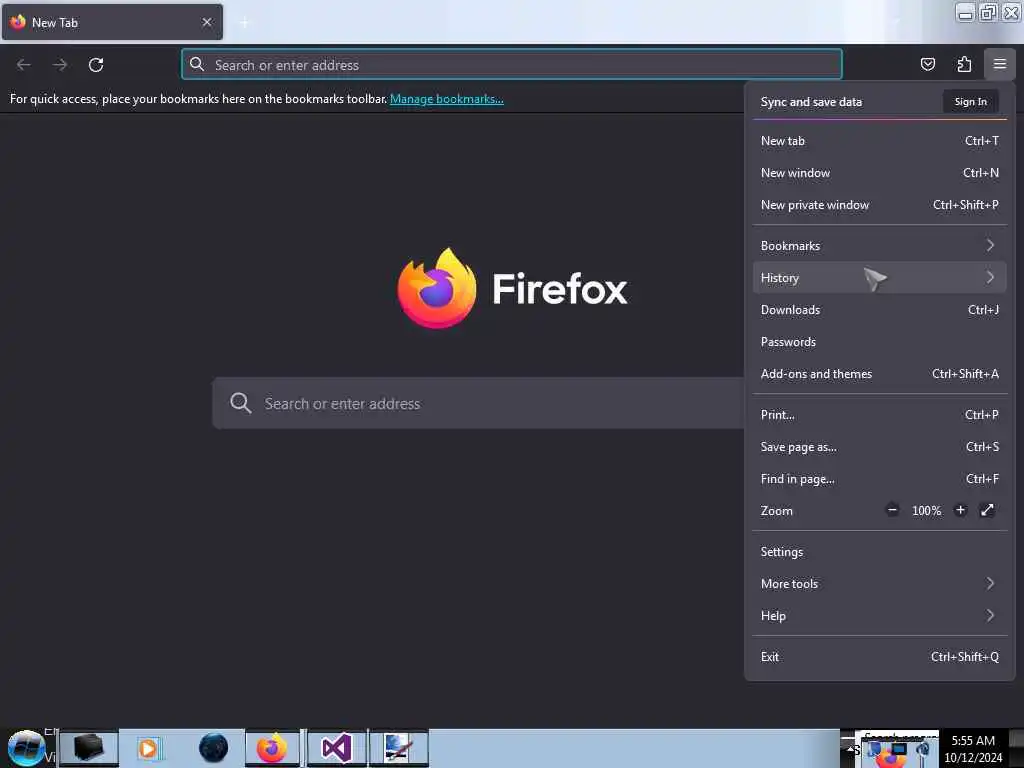Screen dimensions: 1024x768
Task: Reset zoom by clicking 100%
Action: [926, 511]
